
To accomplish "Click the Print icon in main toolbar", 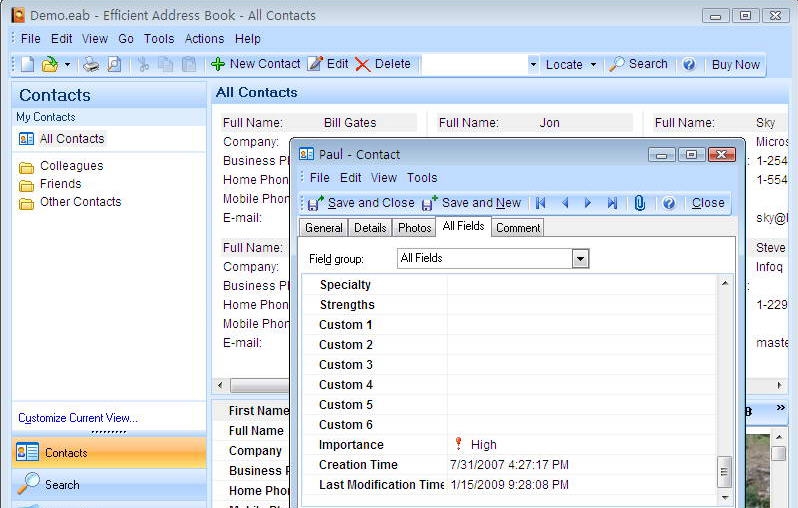I will point(91,64).
